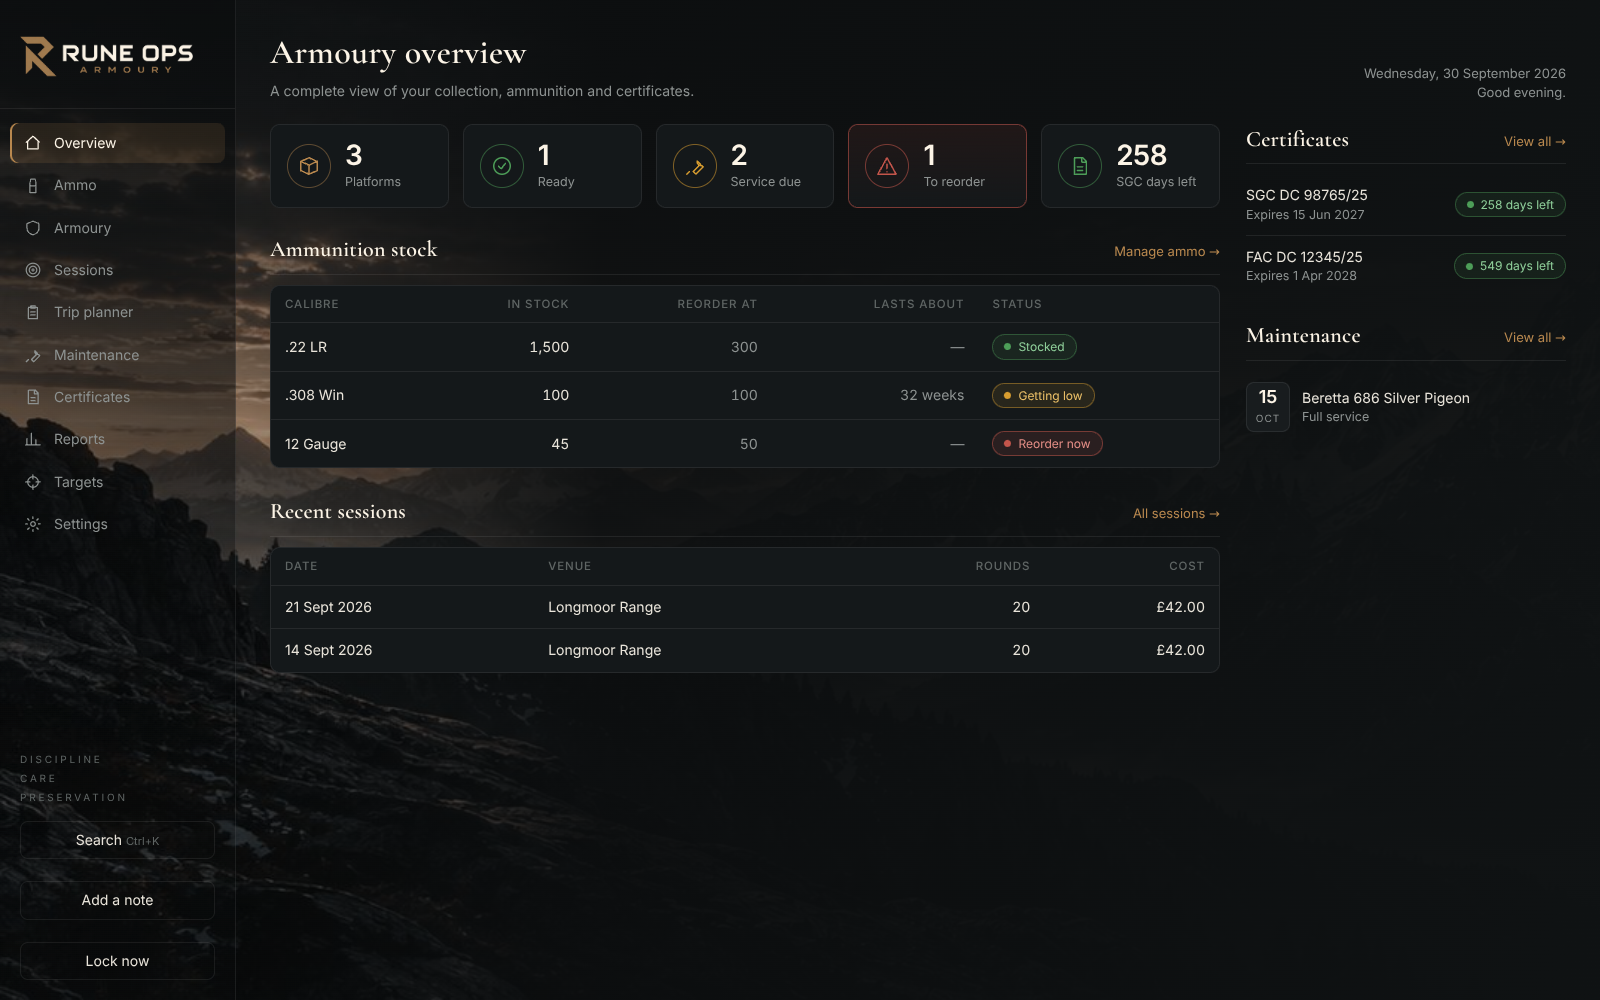Click the 549 days left badge

coord(1510,266)
